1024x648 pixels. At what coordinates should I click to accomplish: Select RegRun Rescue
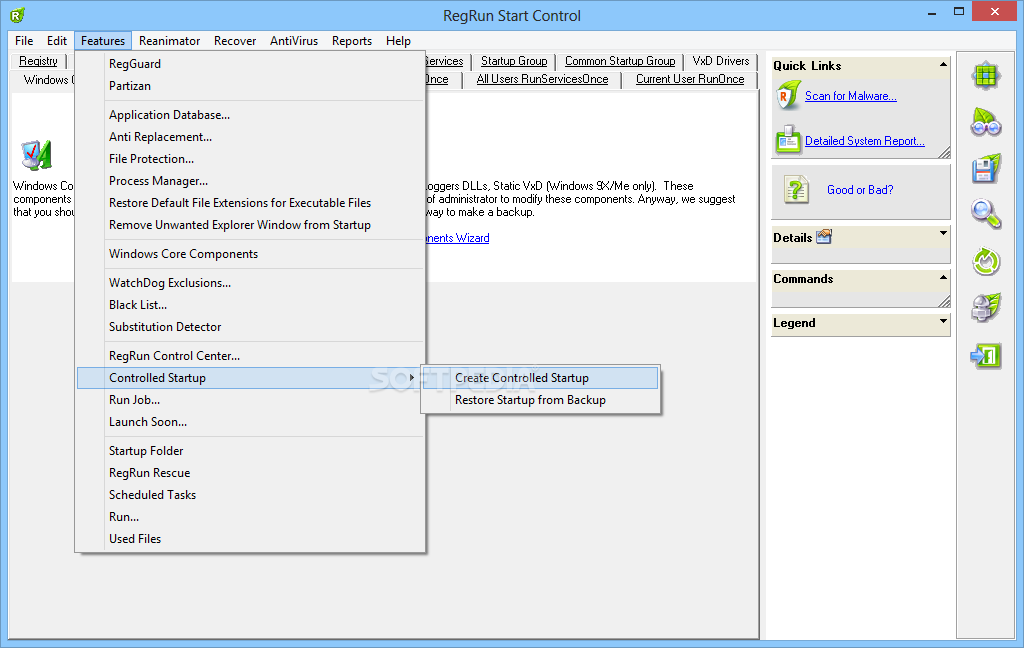click(x=251, y=472)
